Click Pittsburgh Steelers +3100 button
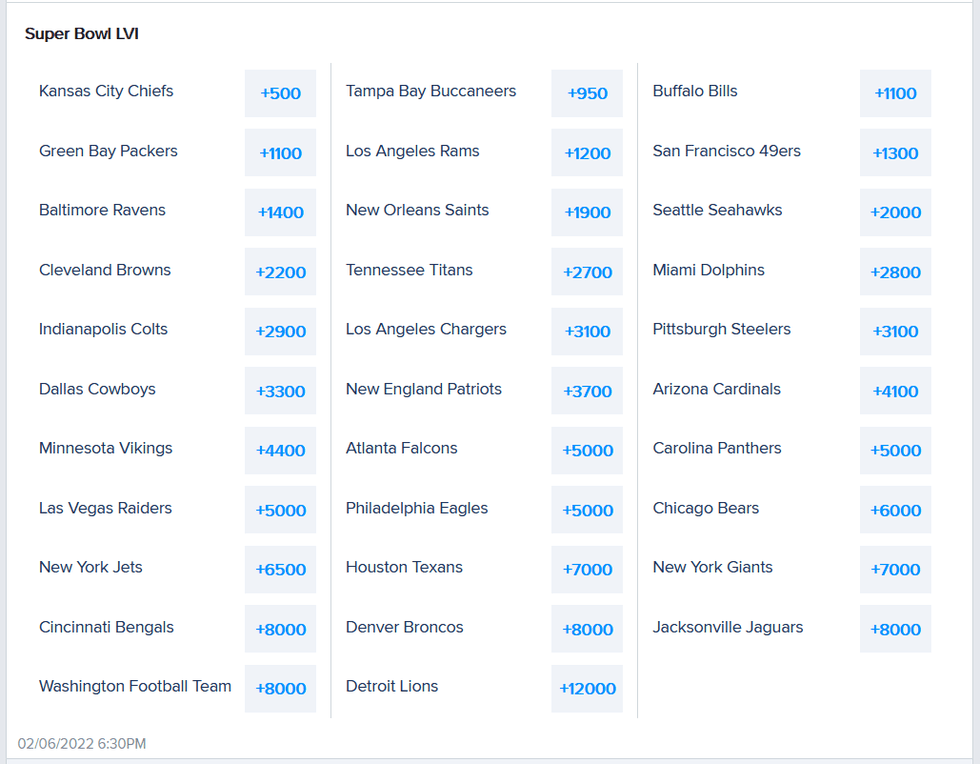 (895, 331)
